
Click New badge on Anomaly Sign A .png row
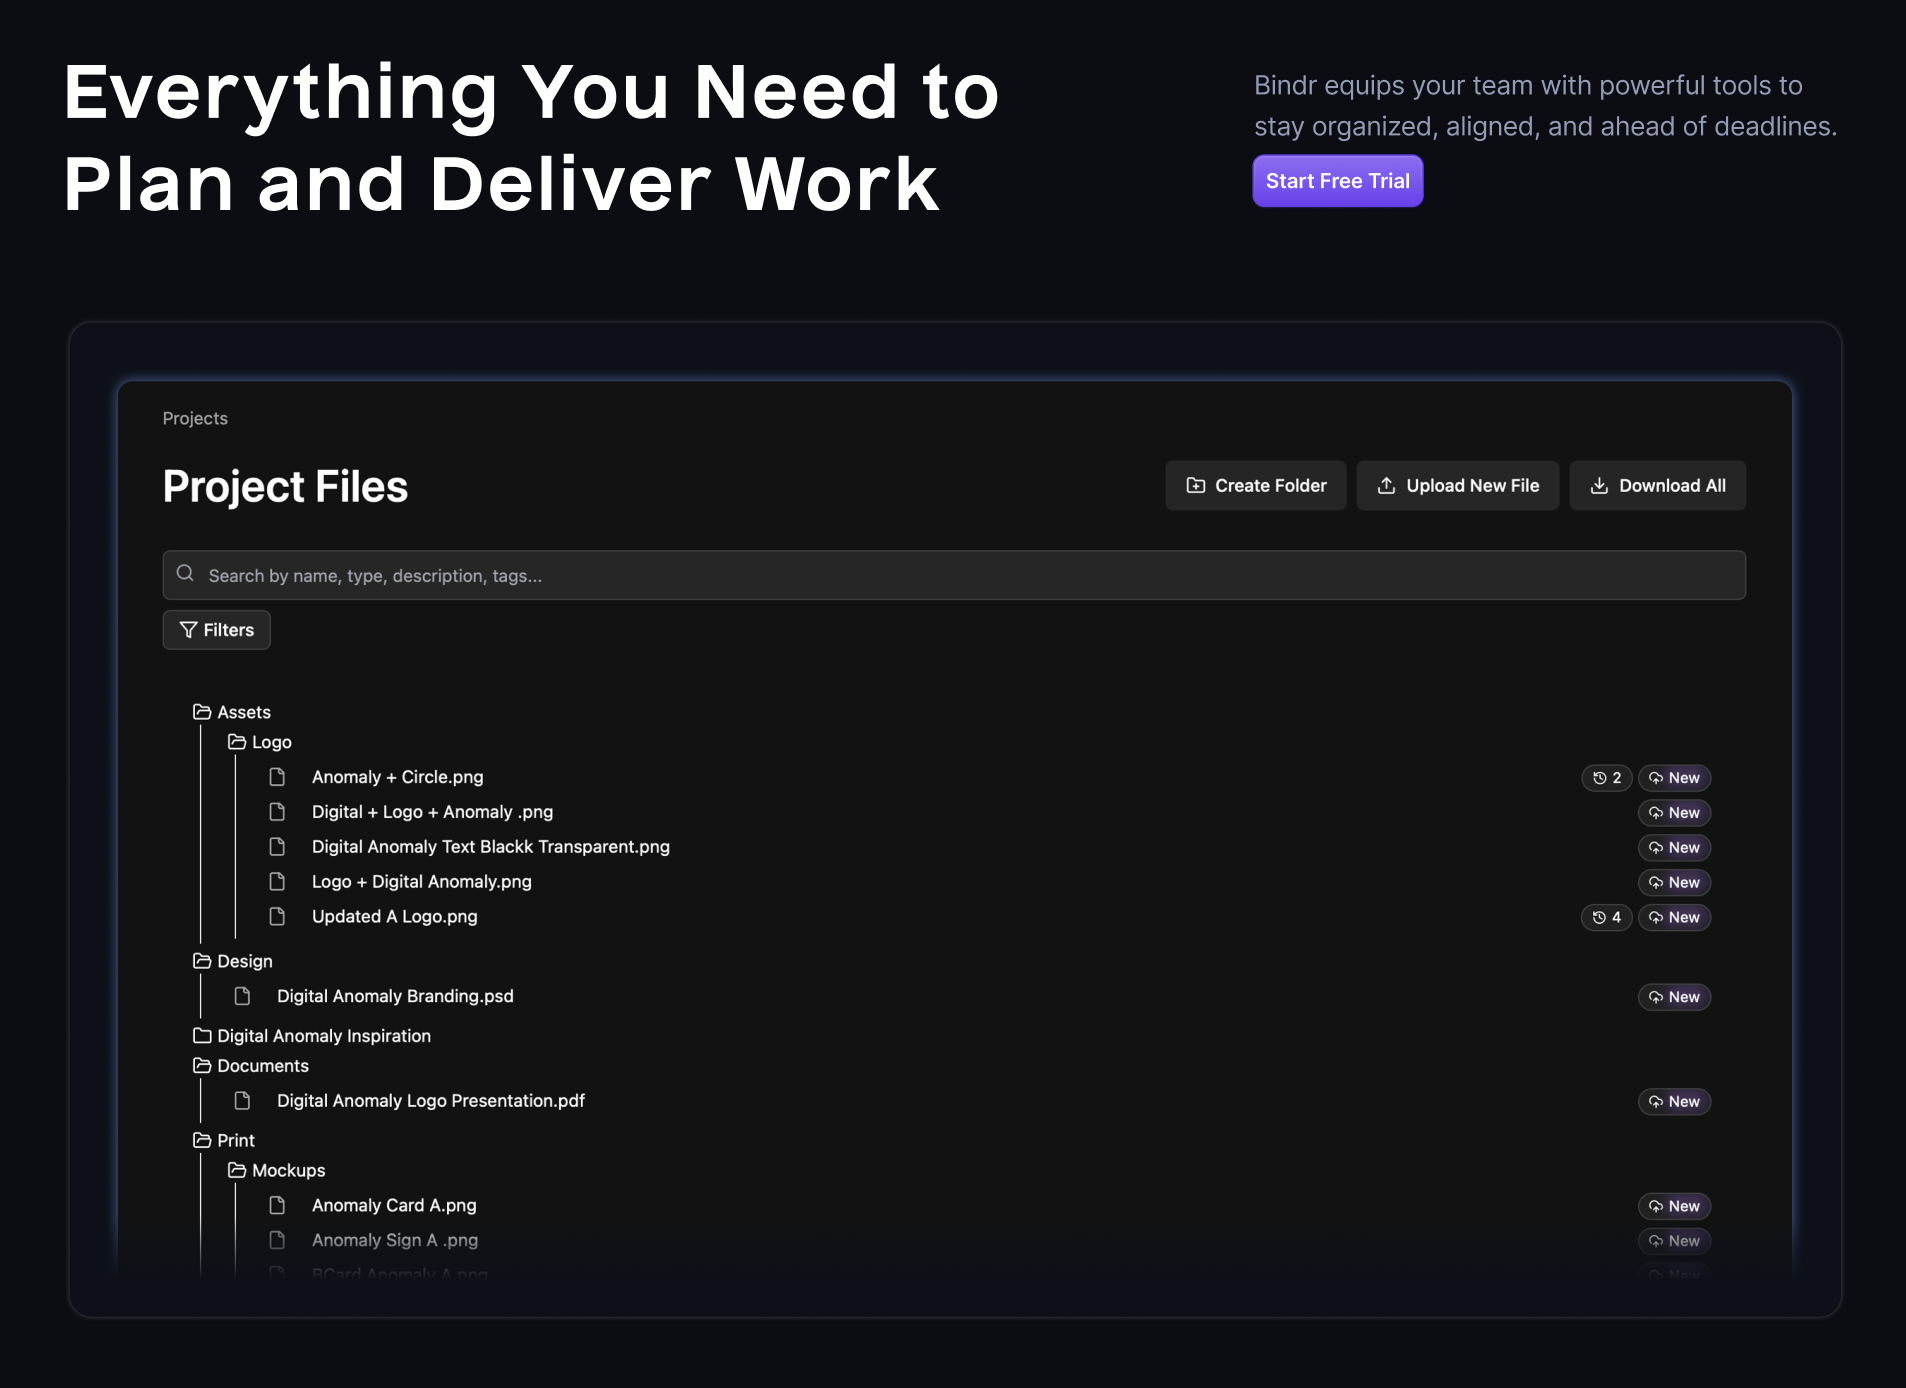coord(1674,1241)
